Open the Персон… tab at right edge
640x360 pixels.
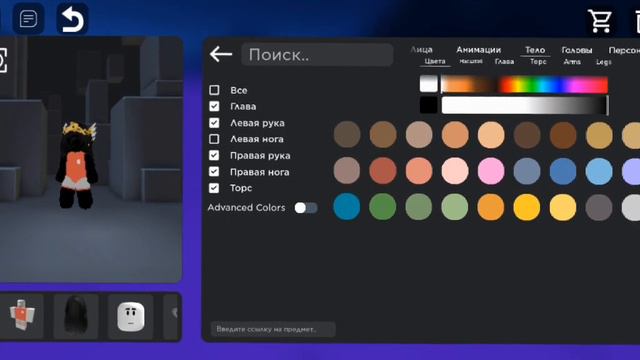(624, 50)
